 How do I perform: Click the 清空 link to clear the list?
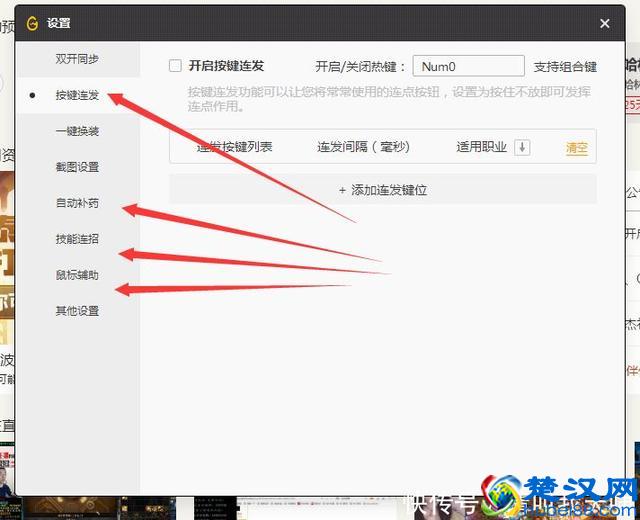point(577,147)
